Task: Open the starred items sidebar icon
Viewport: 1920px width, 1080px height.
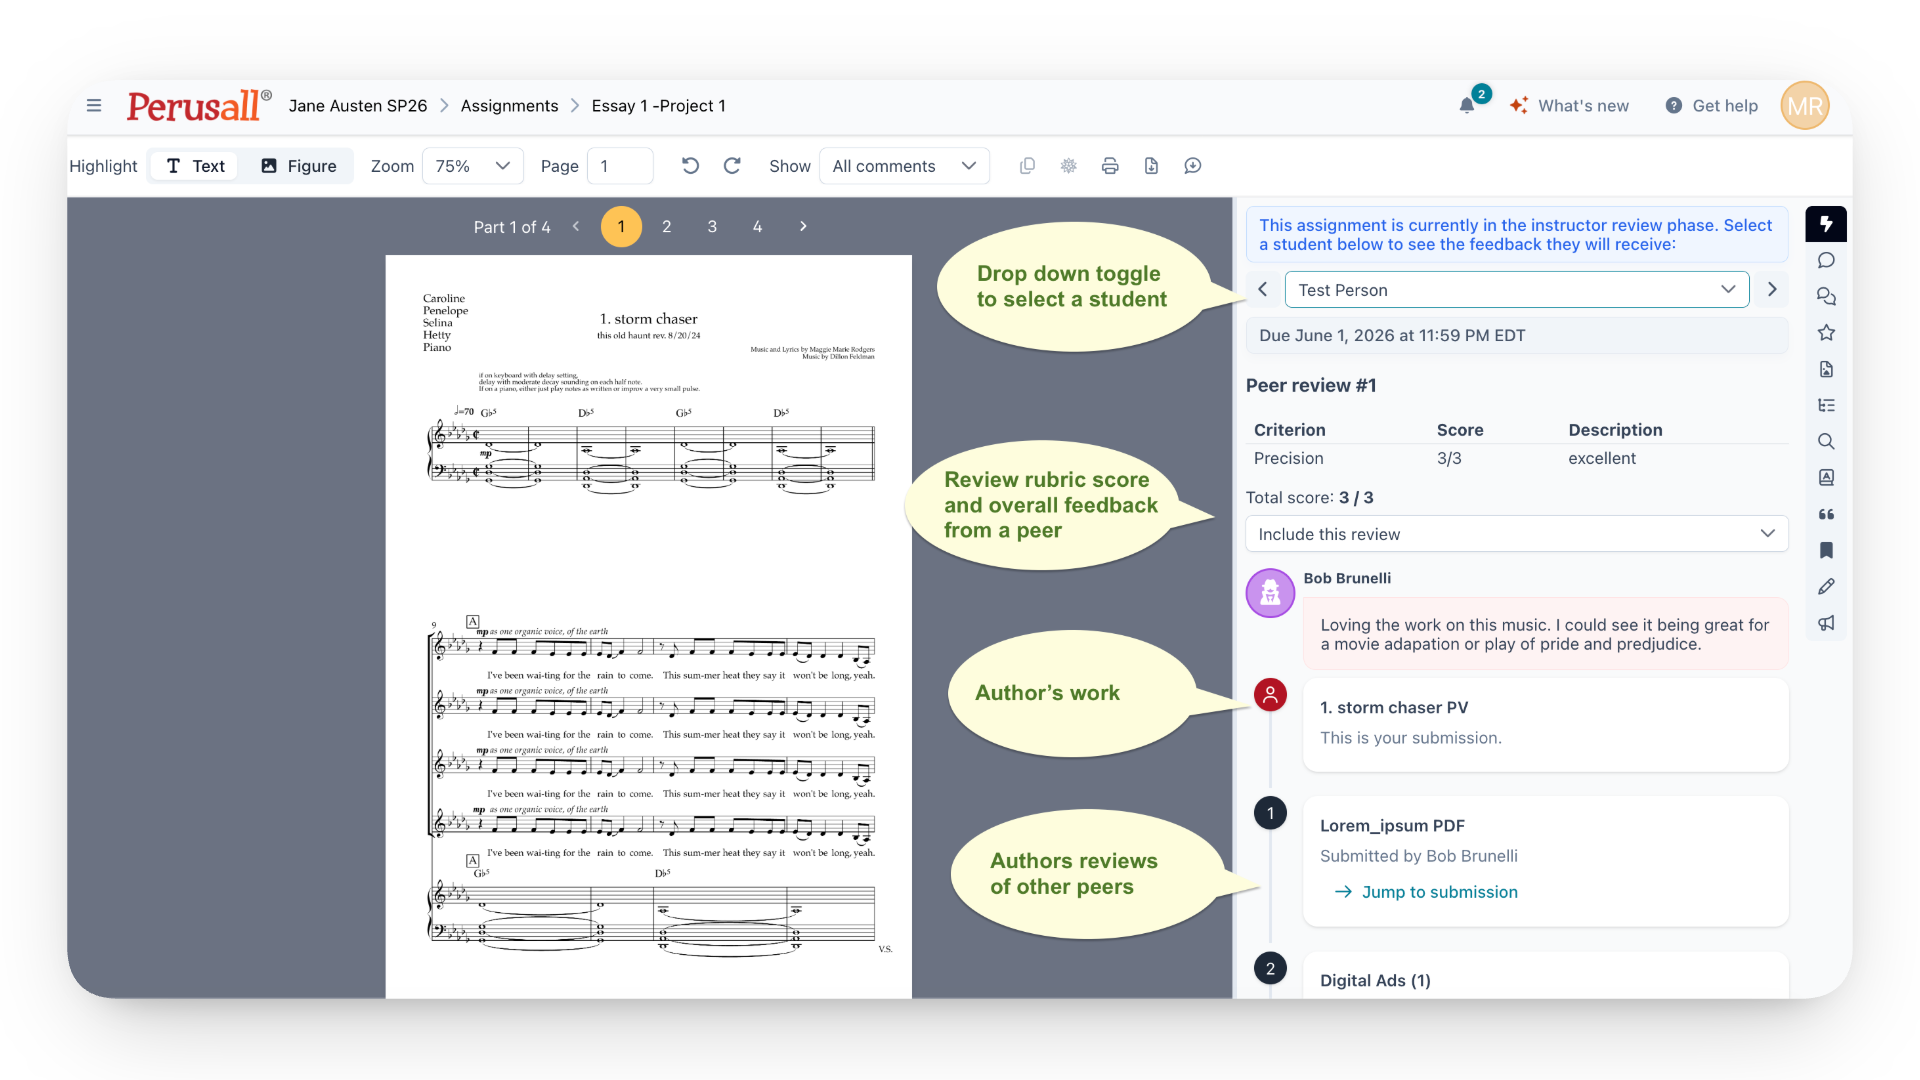Action: [1826, 333]
